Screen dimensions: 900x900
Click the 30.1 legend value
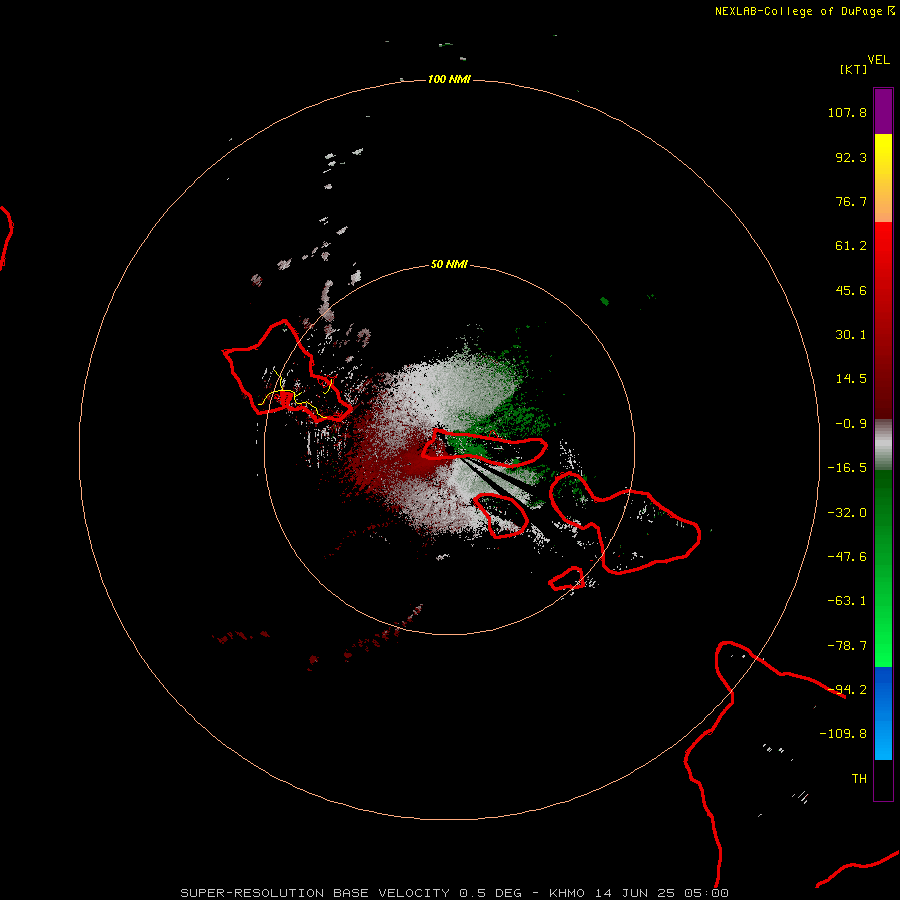tap(851, 335)
